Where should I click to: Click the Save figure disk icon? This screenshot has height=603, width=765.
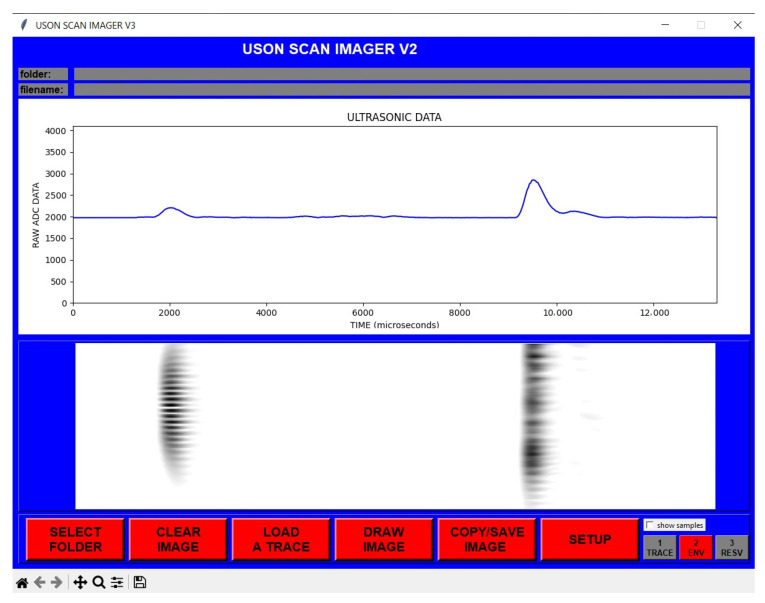(140, 582)
